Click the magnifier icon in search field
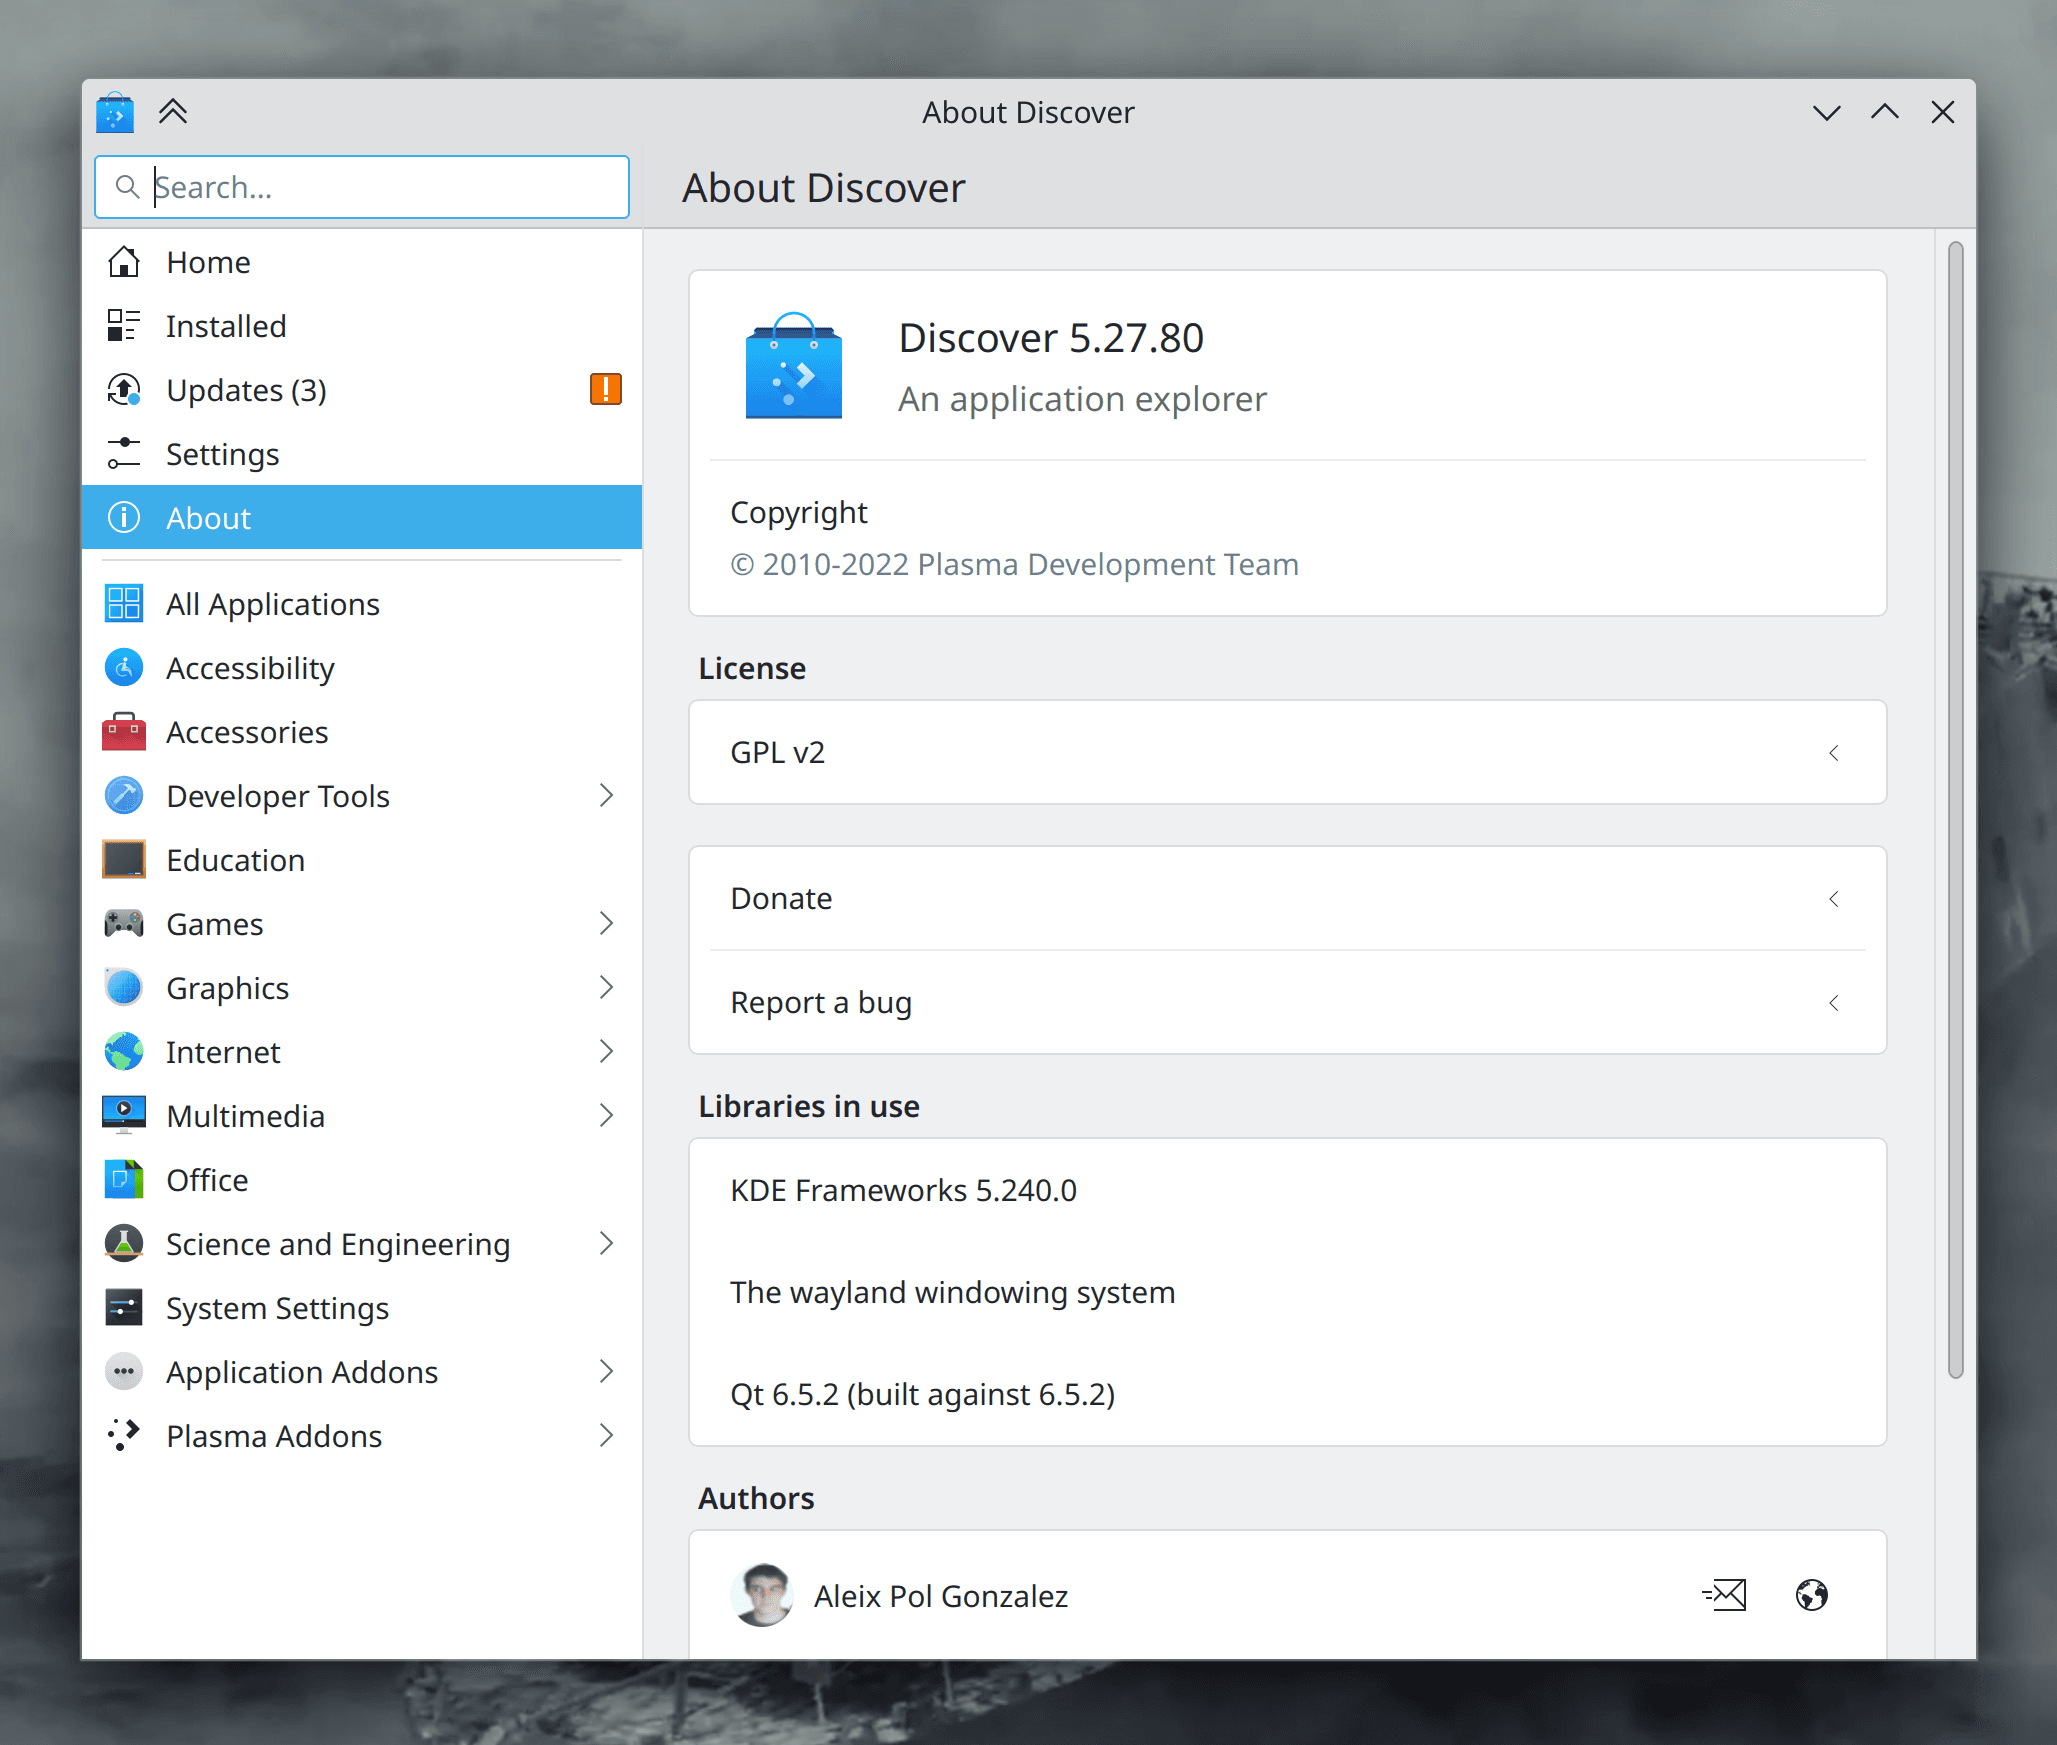The image size is (2057, 1745). point(127,187)
